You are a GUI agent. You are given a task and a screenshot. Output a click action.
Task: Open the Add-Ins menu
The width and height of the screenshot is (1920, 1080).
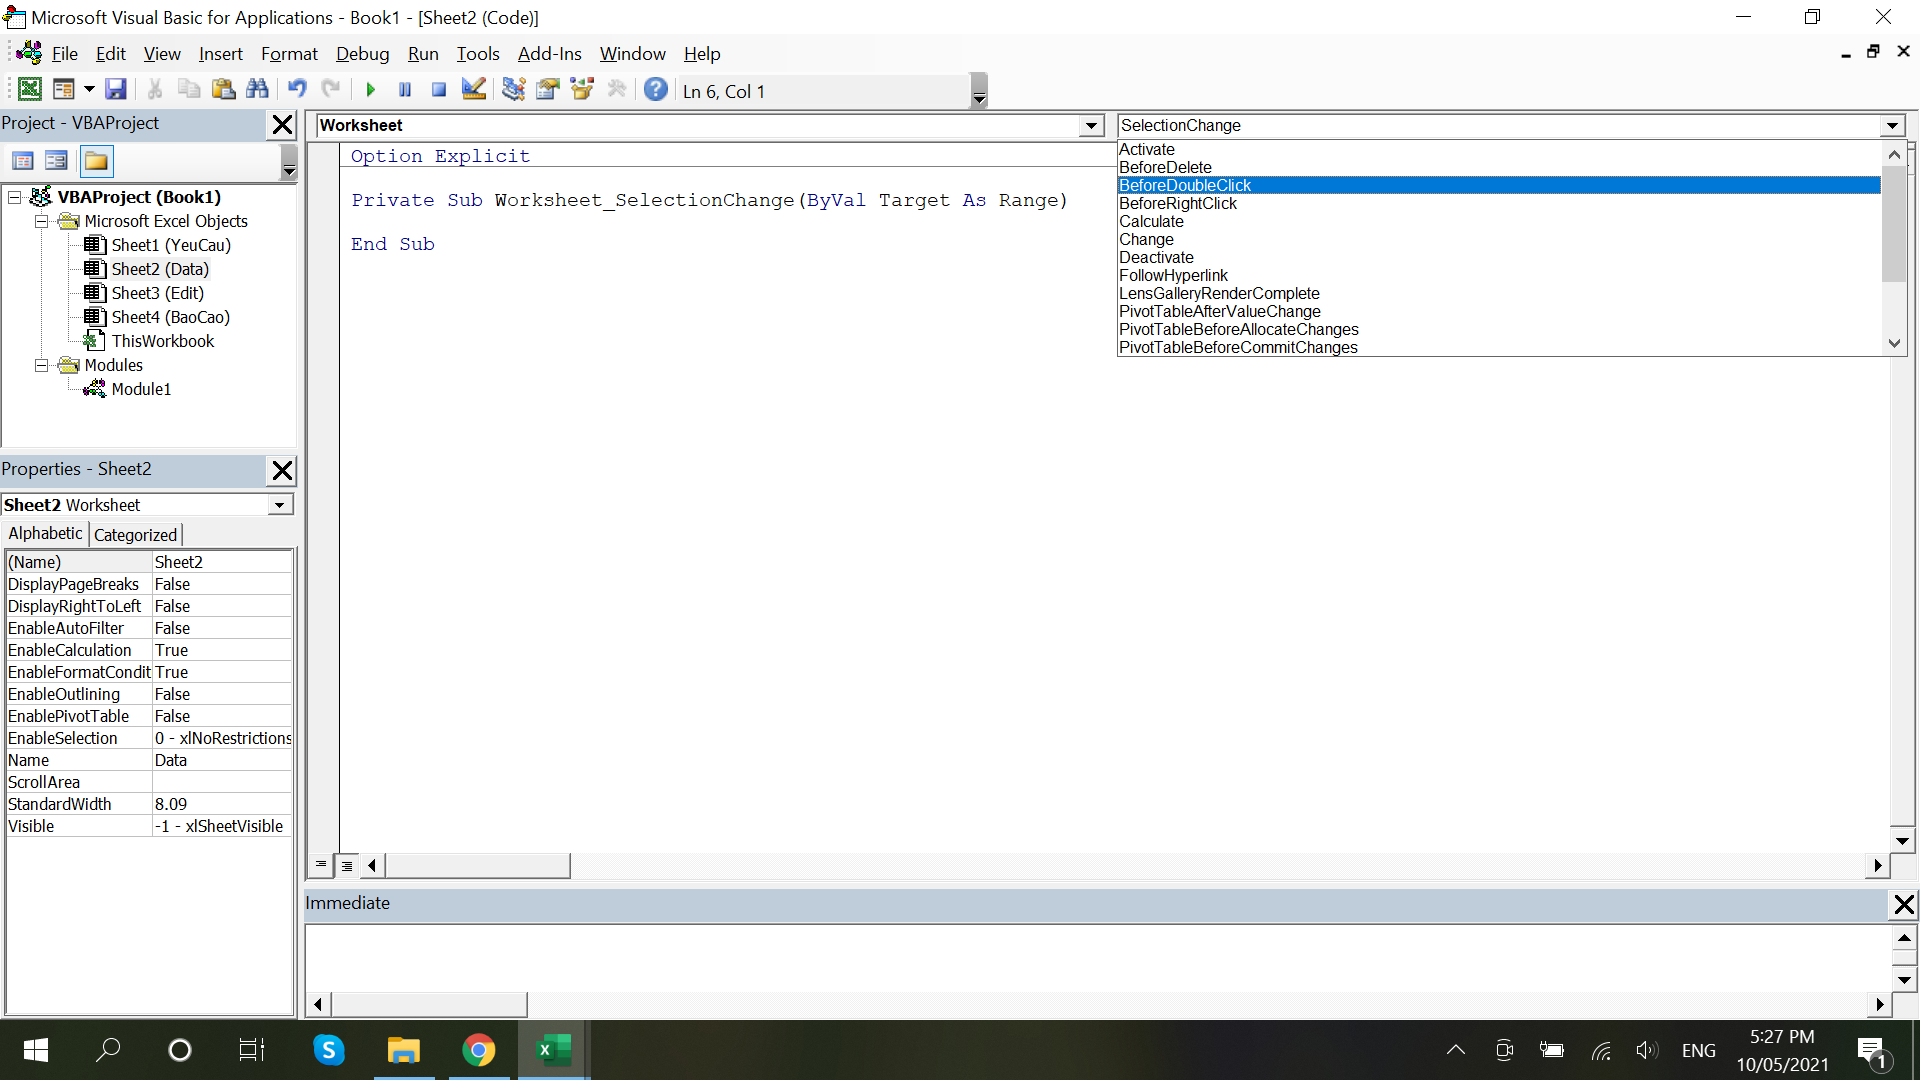tap(549, 54)
